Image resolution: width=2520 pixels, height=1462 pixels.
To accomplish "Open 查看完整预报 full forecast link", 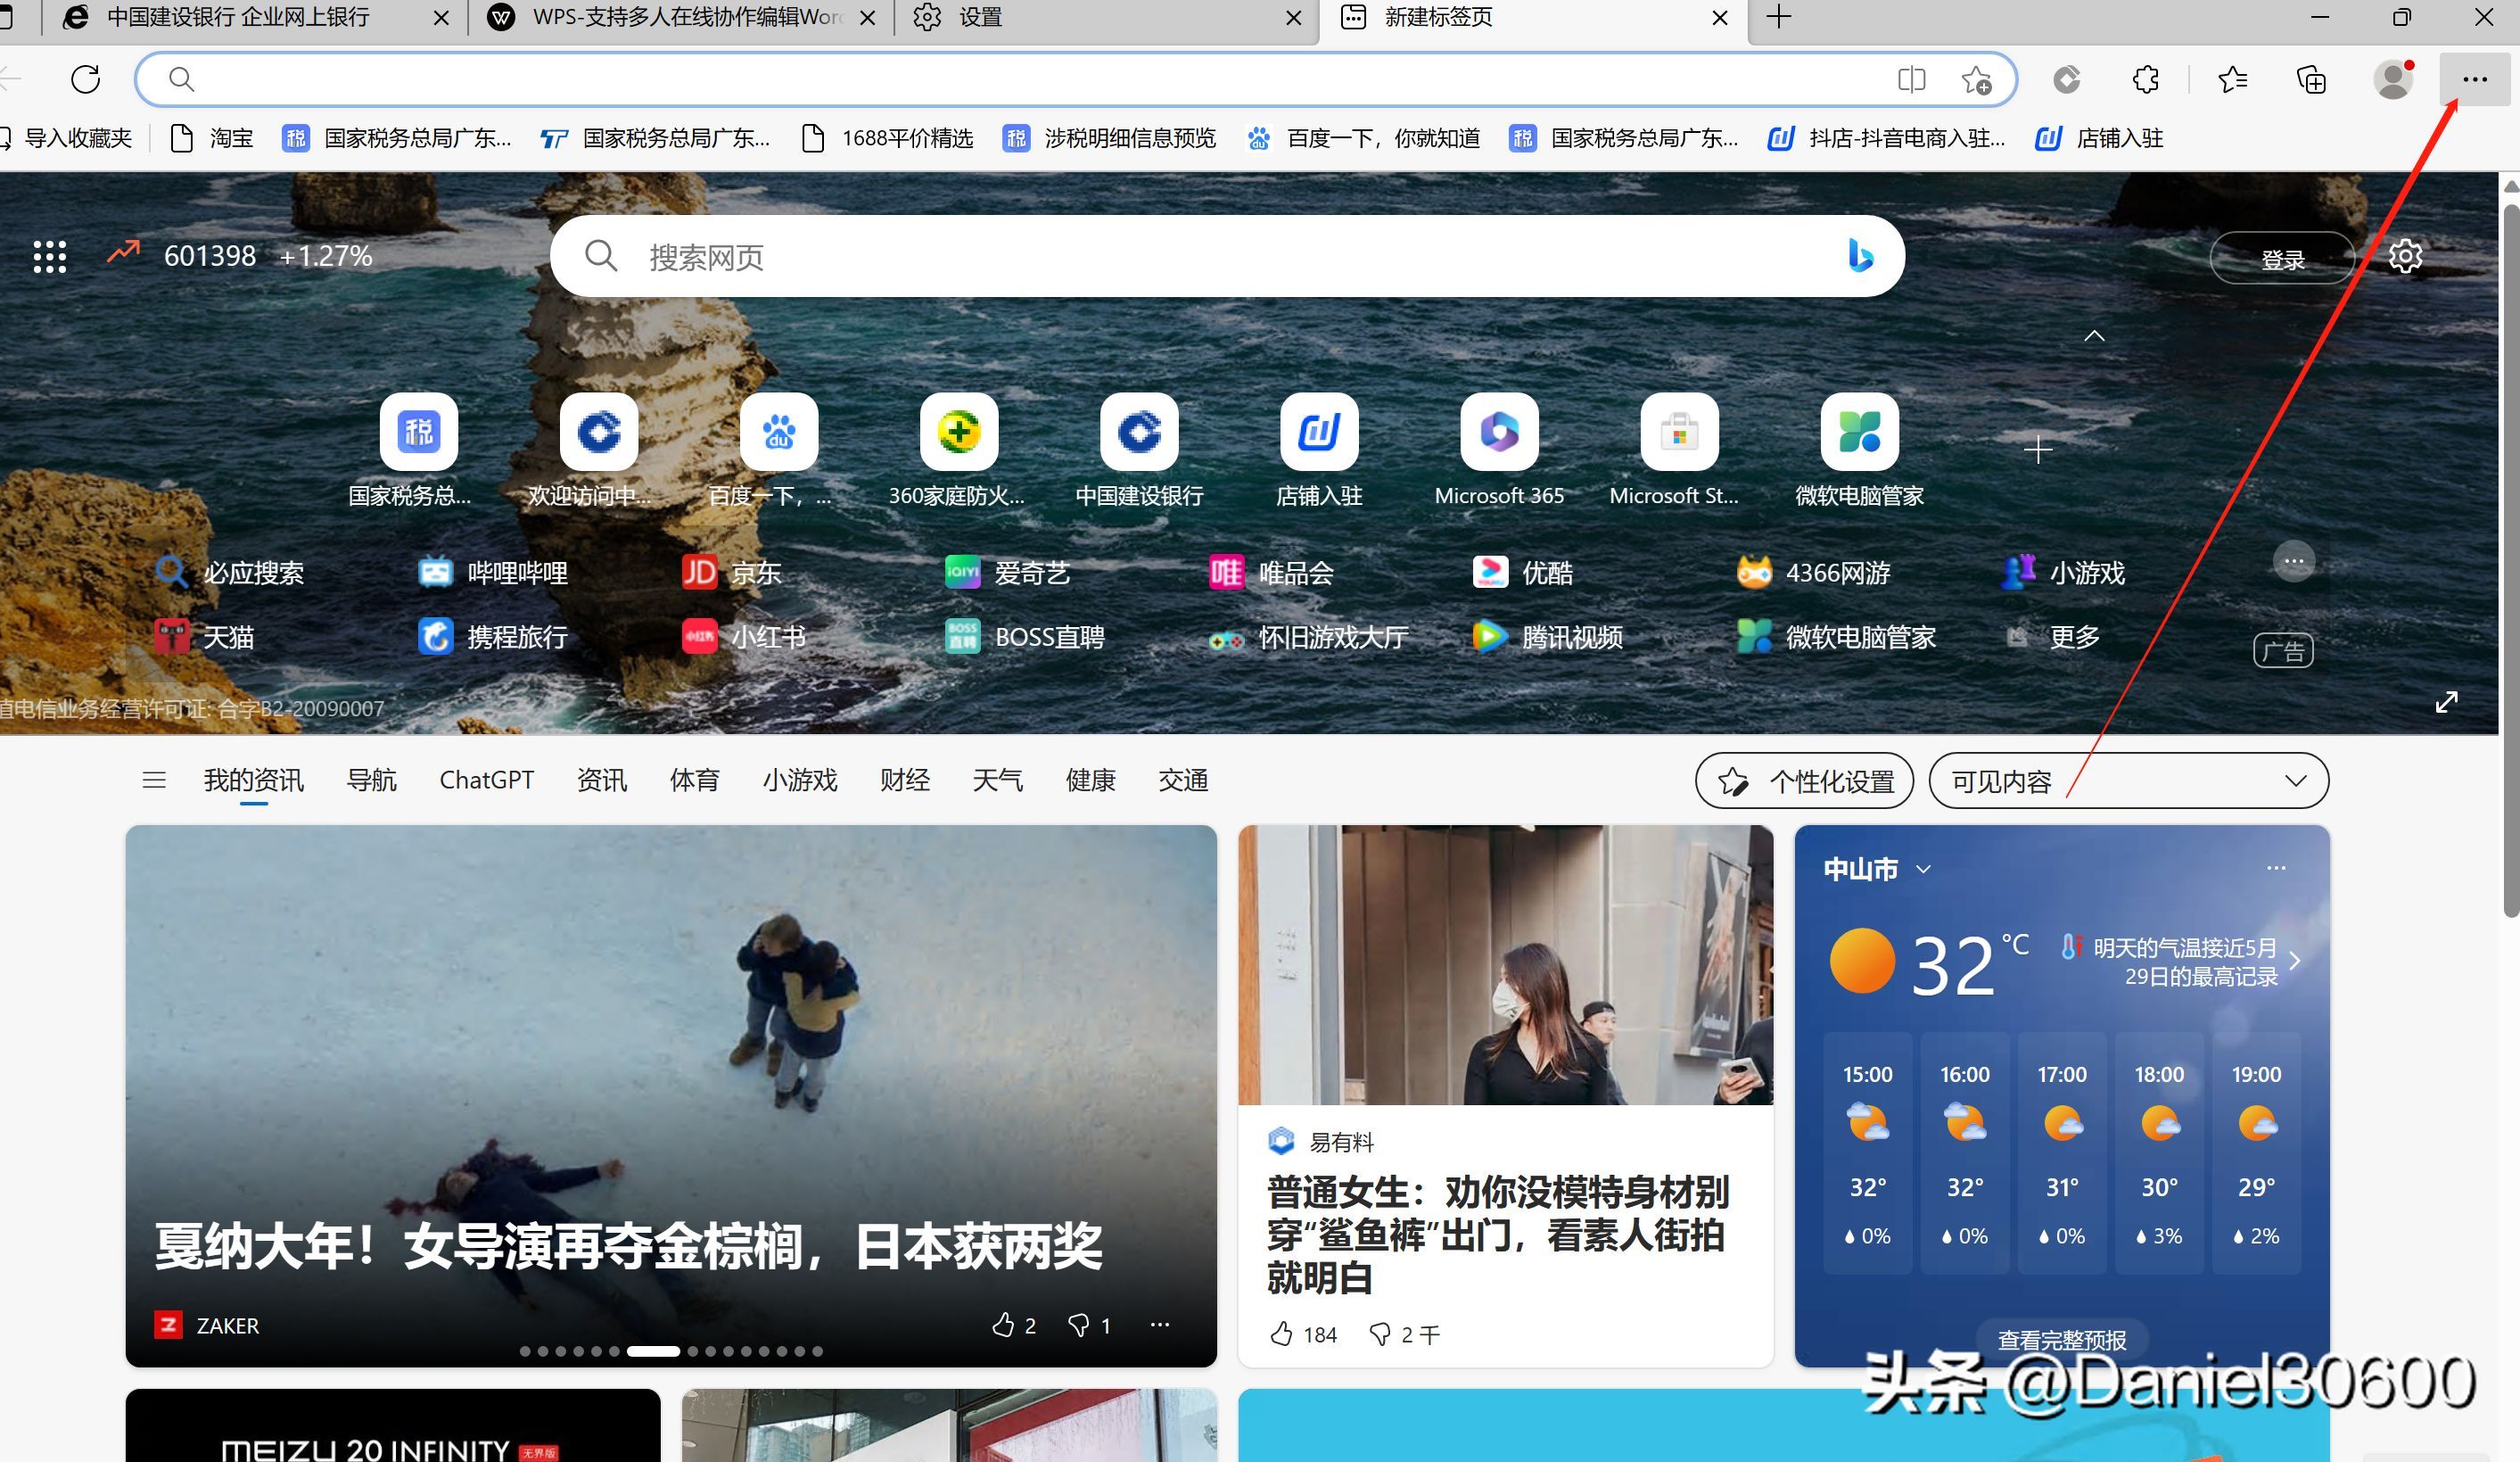I will coord(2062,1339).
